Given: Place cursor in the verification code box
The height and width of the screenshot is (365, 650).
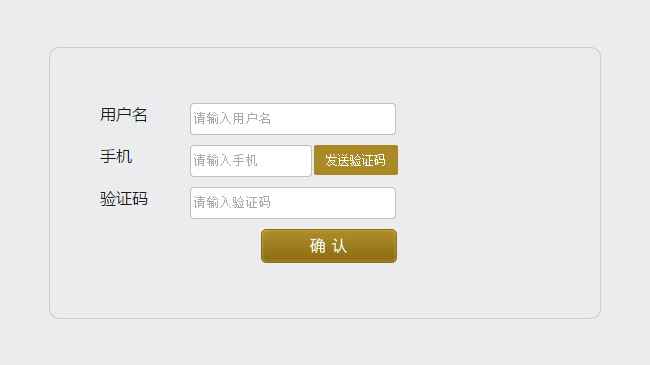Looking at the screenshot, I should tap(293, 203).
